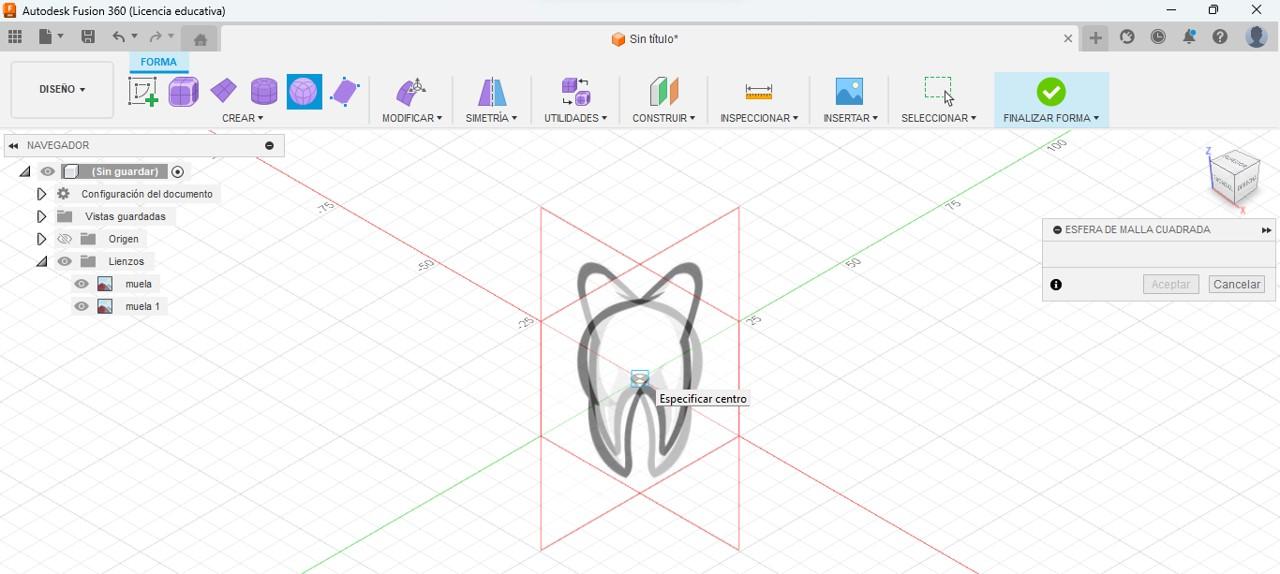Screen dimensions: 1280x574
Task: Open the CREAR dropdown menu
Action: coord(243,118)
